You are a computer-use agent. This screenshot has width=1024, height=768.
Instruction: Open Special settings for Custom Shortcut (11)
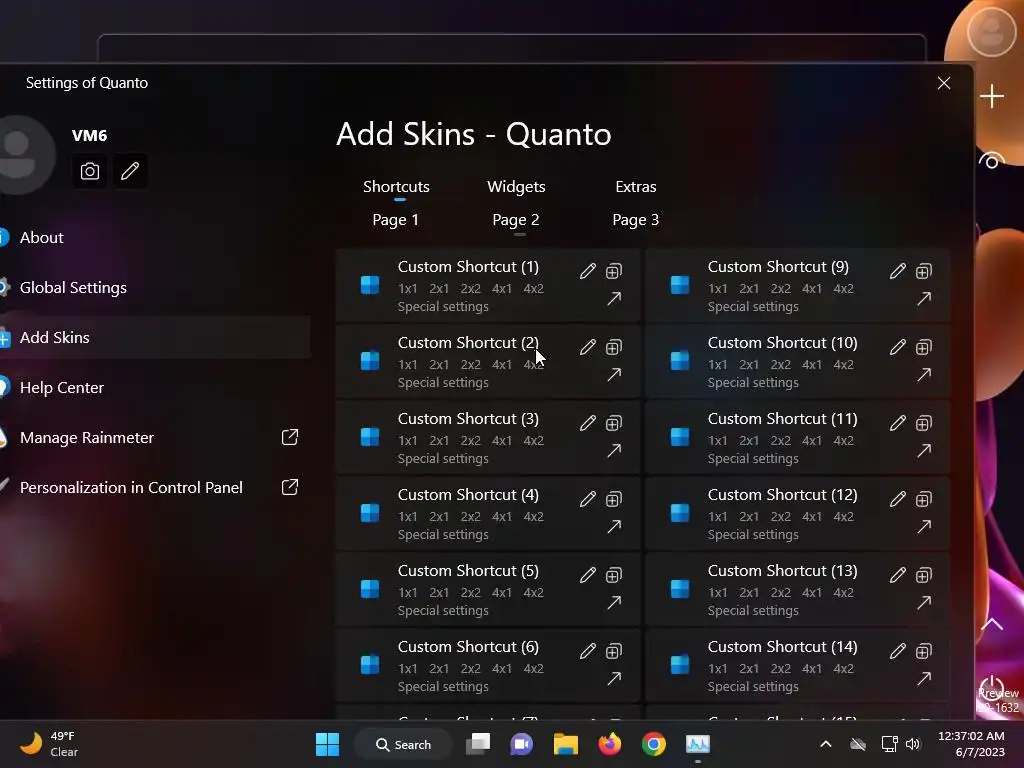(753, 458)
